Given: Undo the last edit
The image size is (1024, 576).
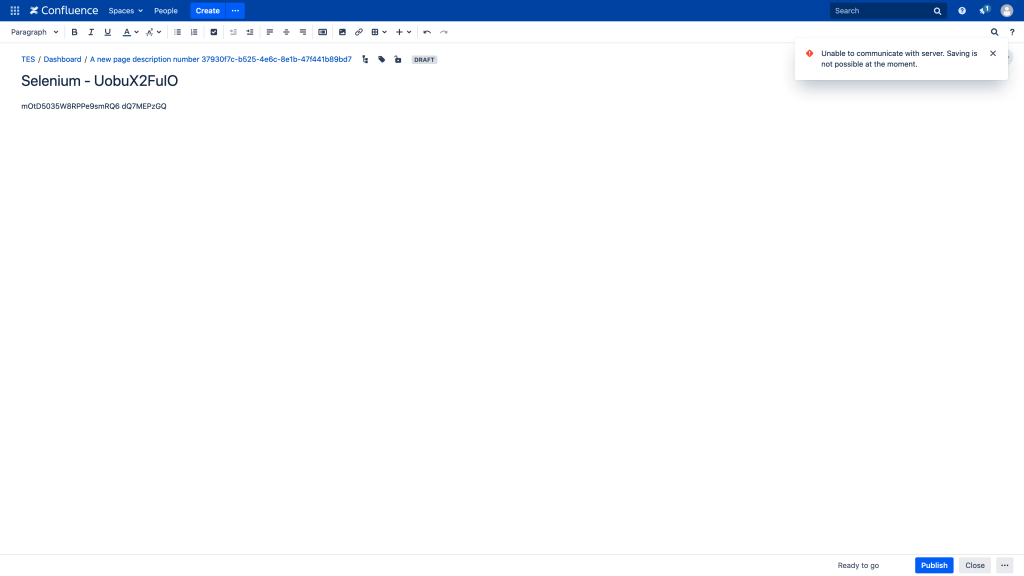Looking at the screenshot, I should [x=427, y=32].
